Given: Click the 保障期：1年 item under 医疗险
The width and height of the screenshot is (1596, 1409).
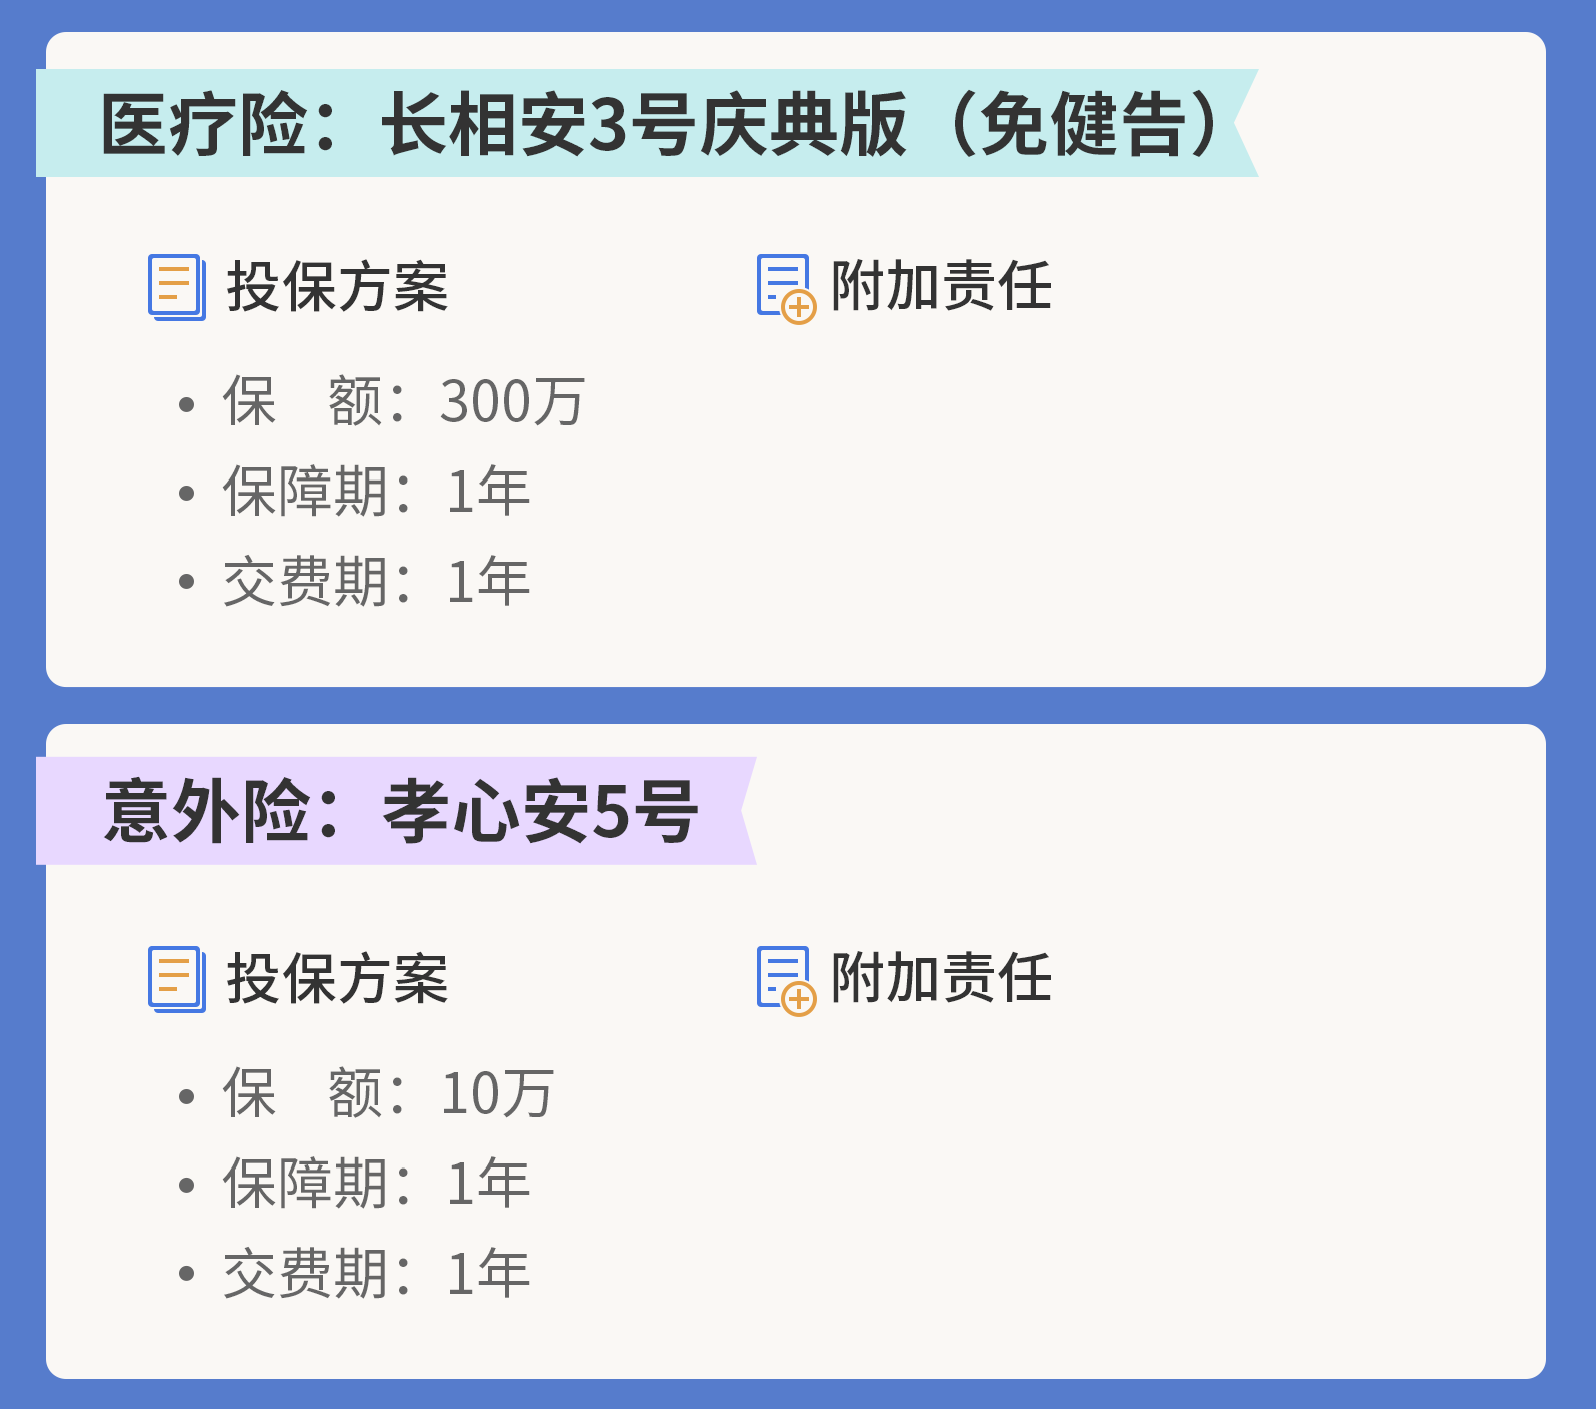Looking at the screenshot, I should pos(376,492).
